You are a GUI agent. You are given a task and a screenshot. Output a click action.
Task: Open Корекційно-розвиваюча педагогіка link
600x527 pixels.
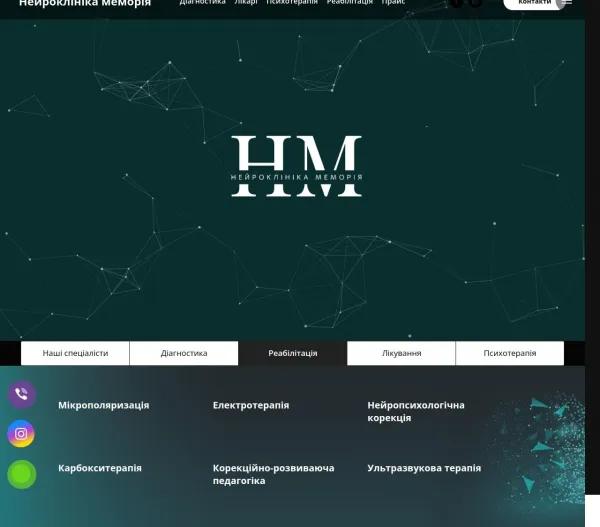274,474
